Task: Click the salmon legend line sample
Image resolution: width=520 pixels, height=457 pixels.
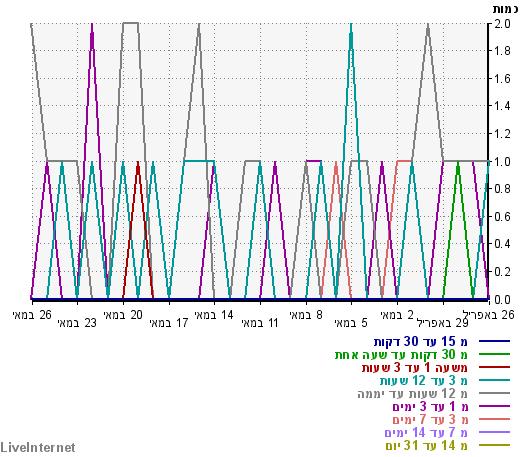Action: (x=494, y=419)
